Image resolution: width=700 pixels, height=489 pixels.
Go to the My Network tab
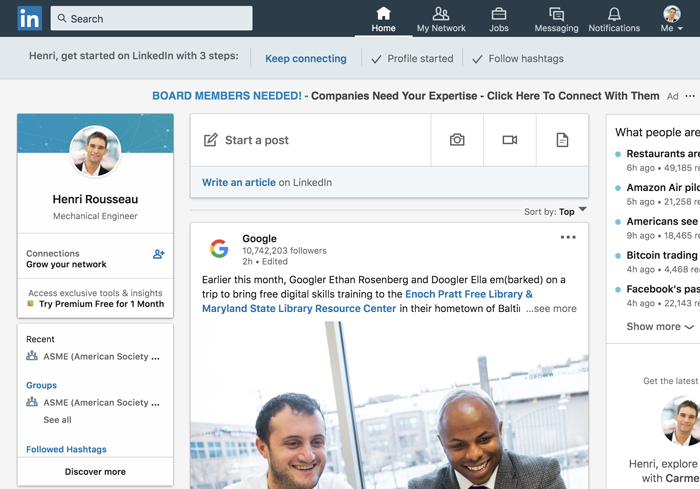click(441, 18)
